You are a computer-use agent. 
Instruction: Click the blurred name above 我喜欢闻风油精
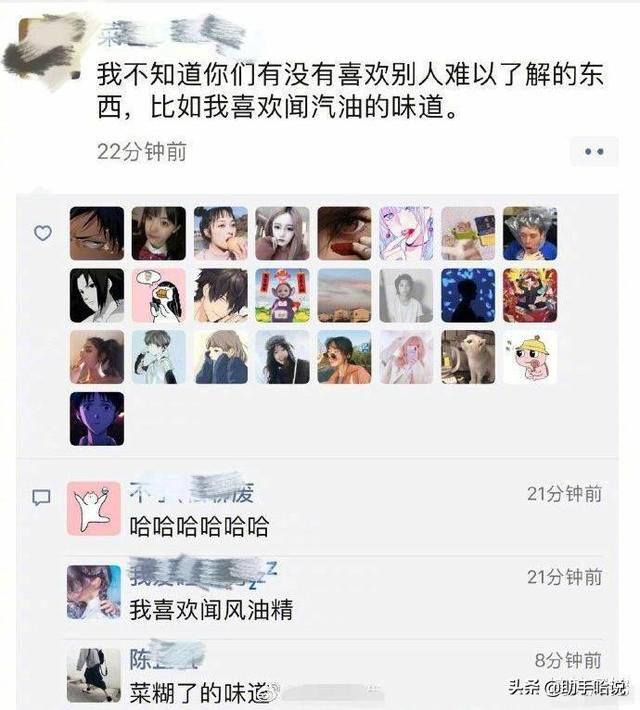click(203, 575)
